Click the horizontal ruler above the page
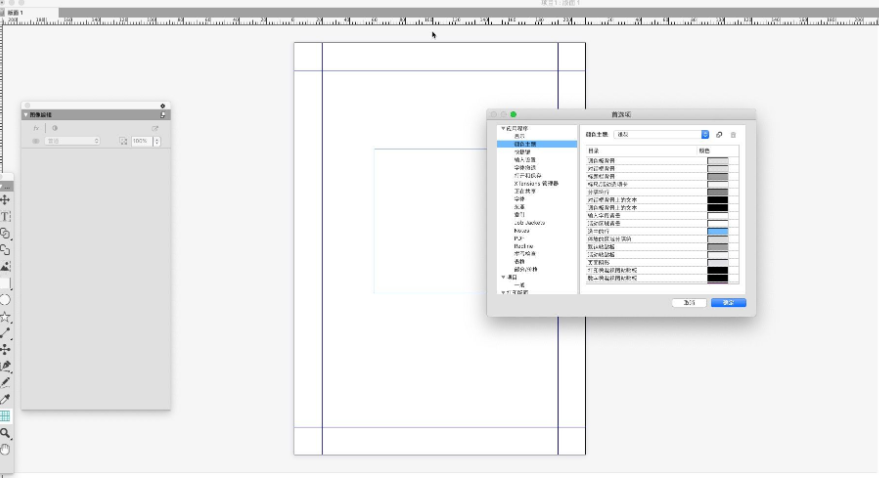Screen dimensions: 879x478 tap(440, 21)
